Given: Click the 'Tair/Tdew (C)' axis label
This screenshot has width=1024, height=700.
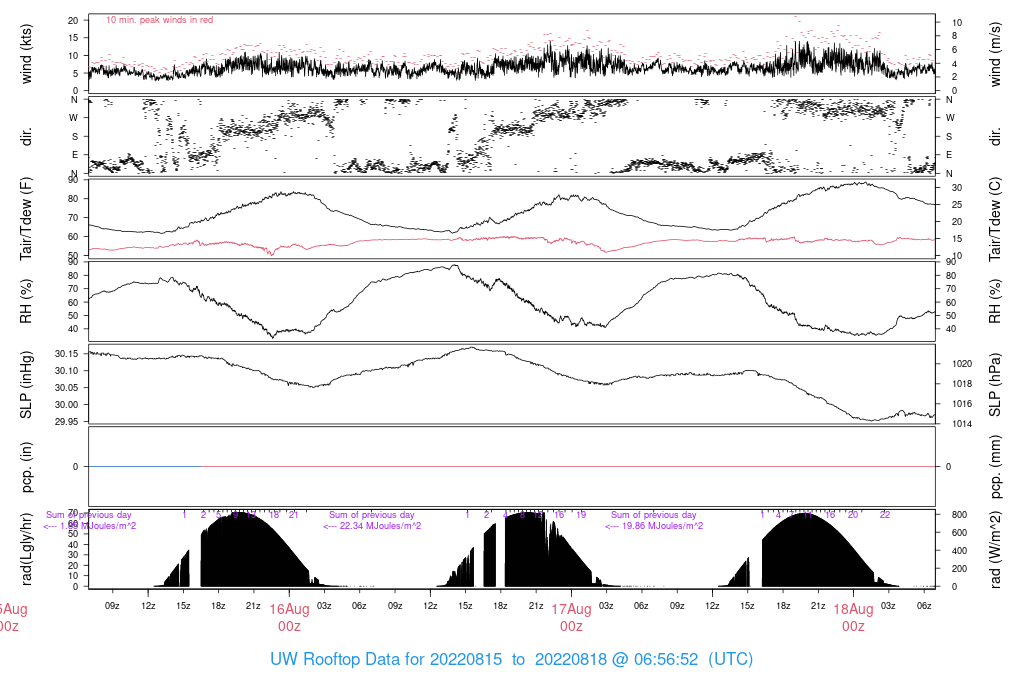Looking at the screenshot, I should (995, 219).
